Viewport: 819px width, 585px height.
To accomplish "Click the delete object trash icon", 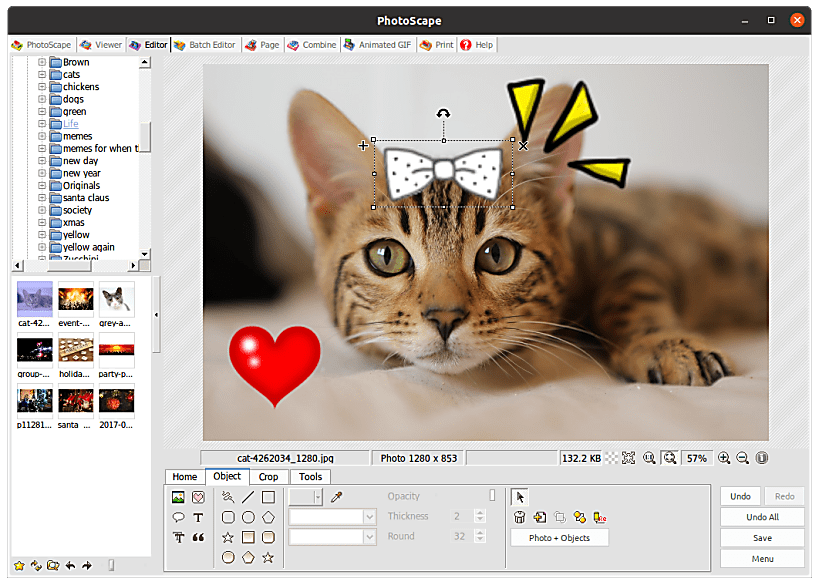I will click(x=520, y=517).
